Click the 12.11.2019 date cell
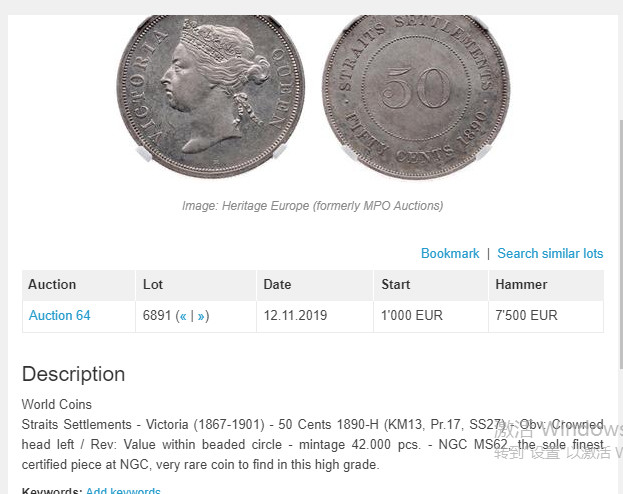Screen dimensions: 623x494 click(315, 316)
